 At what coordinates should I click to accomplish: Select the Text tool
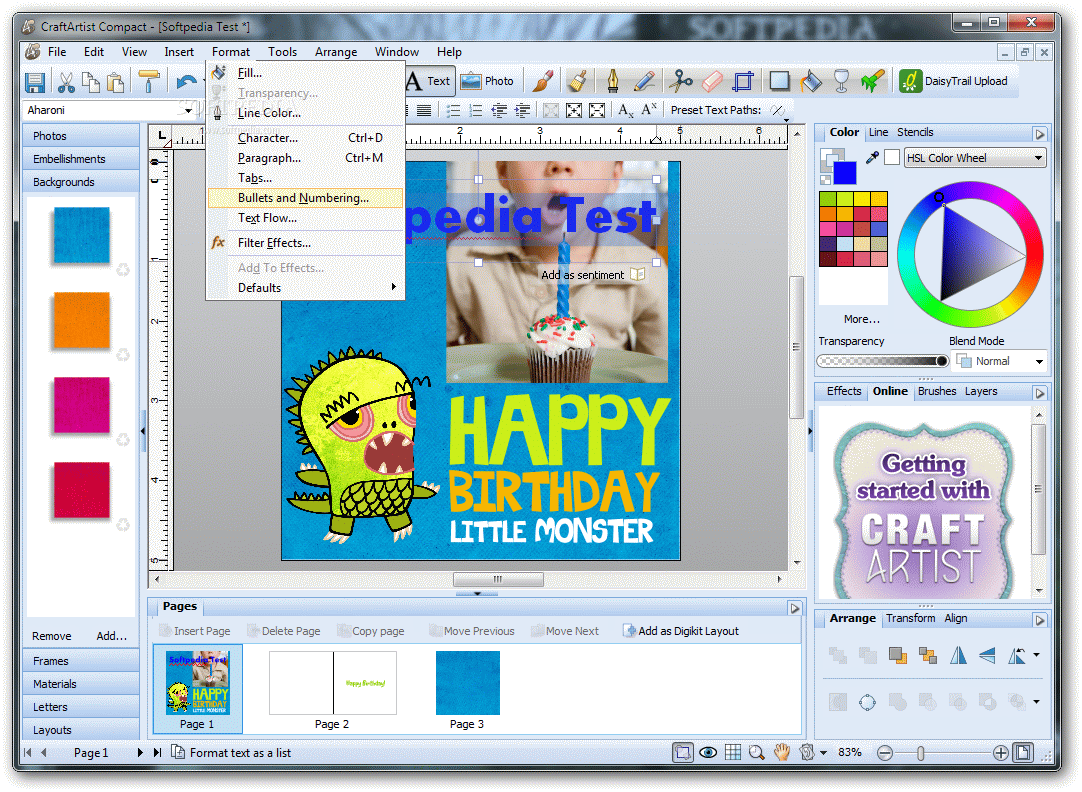[x=429, y=81]
